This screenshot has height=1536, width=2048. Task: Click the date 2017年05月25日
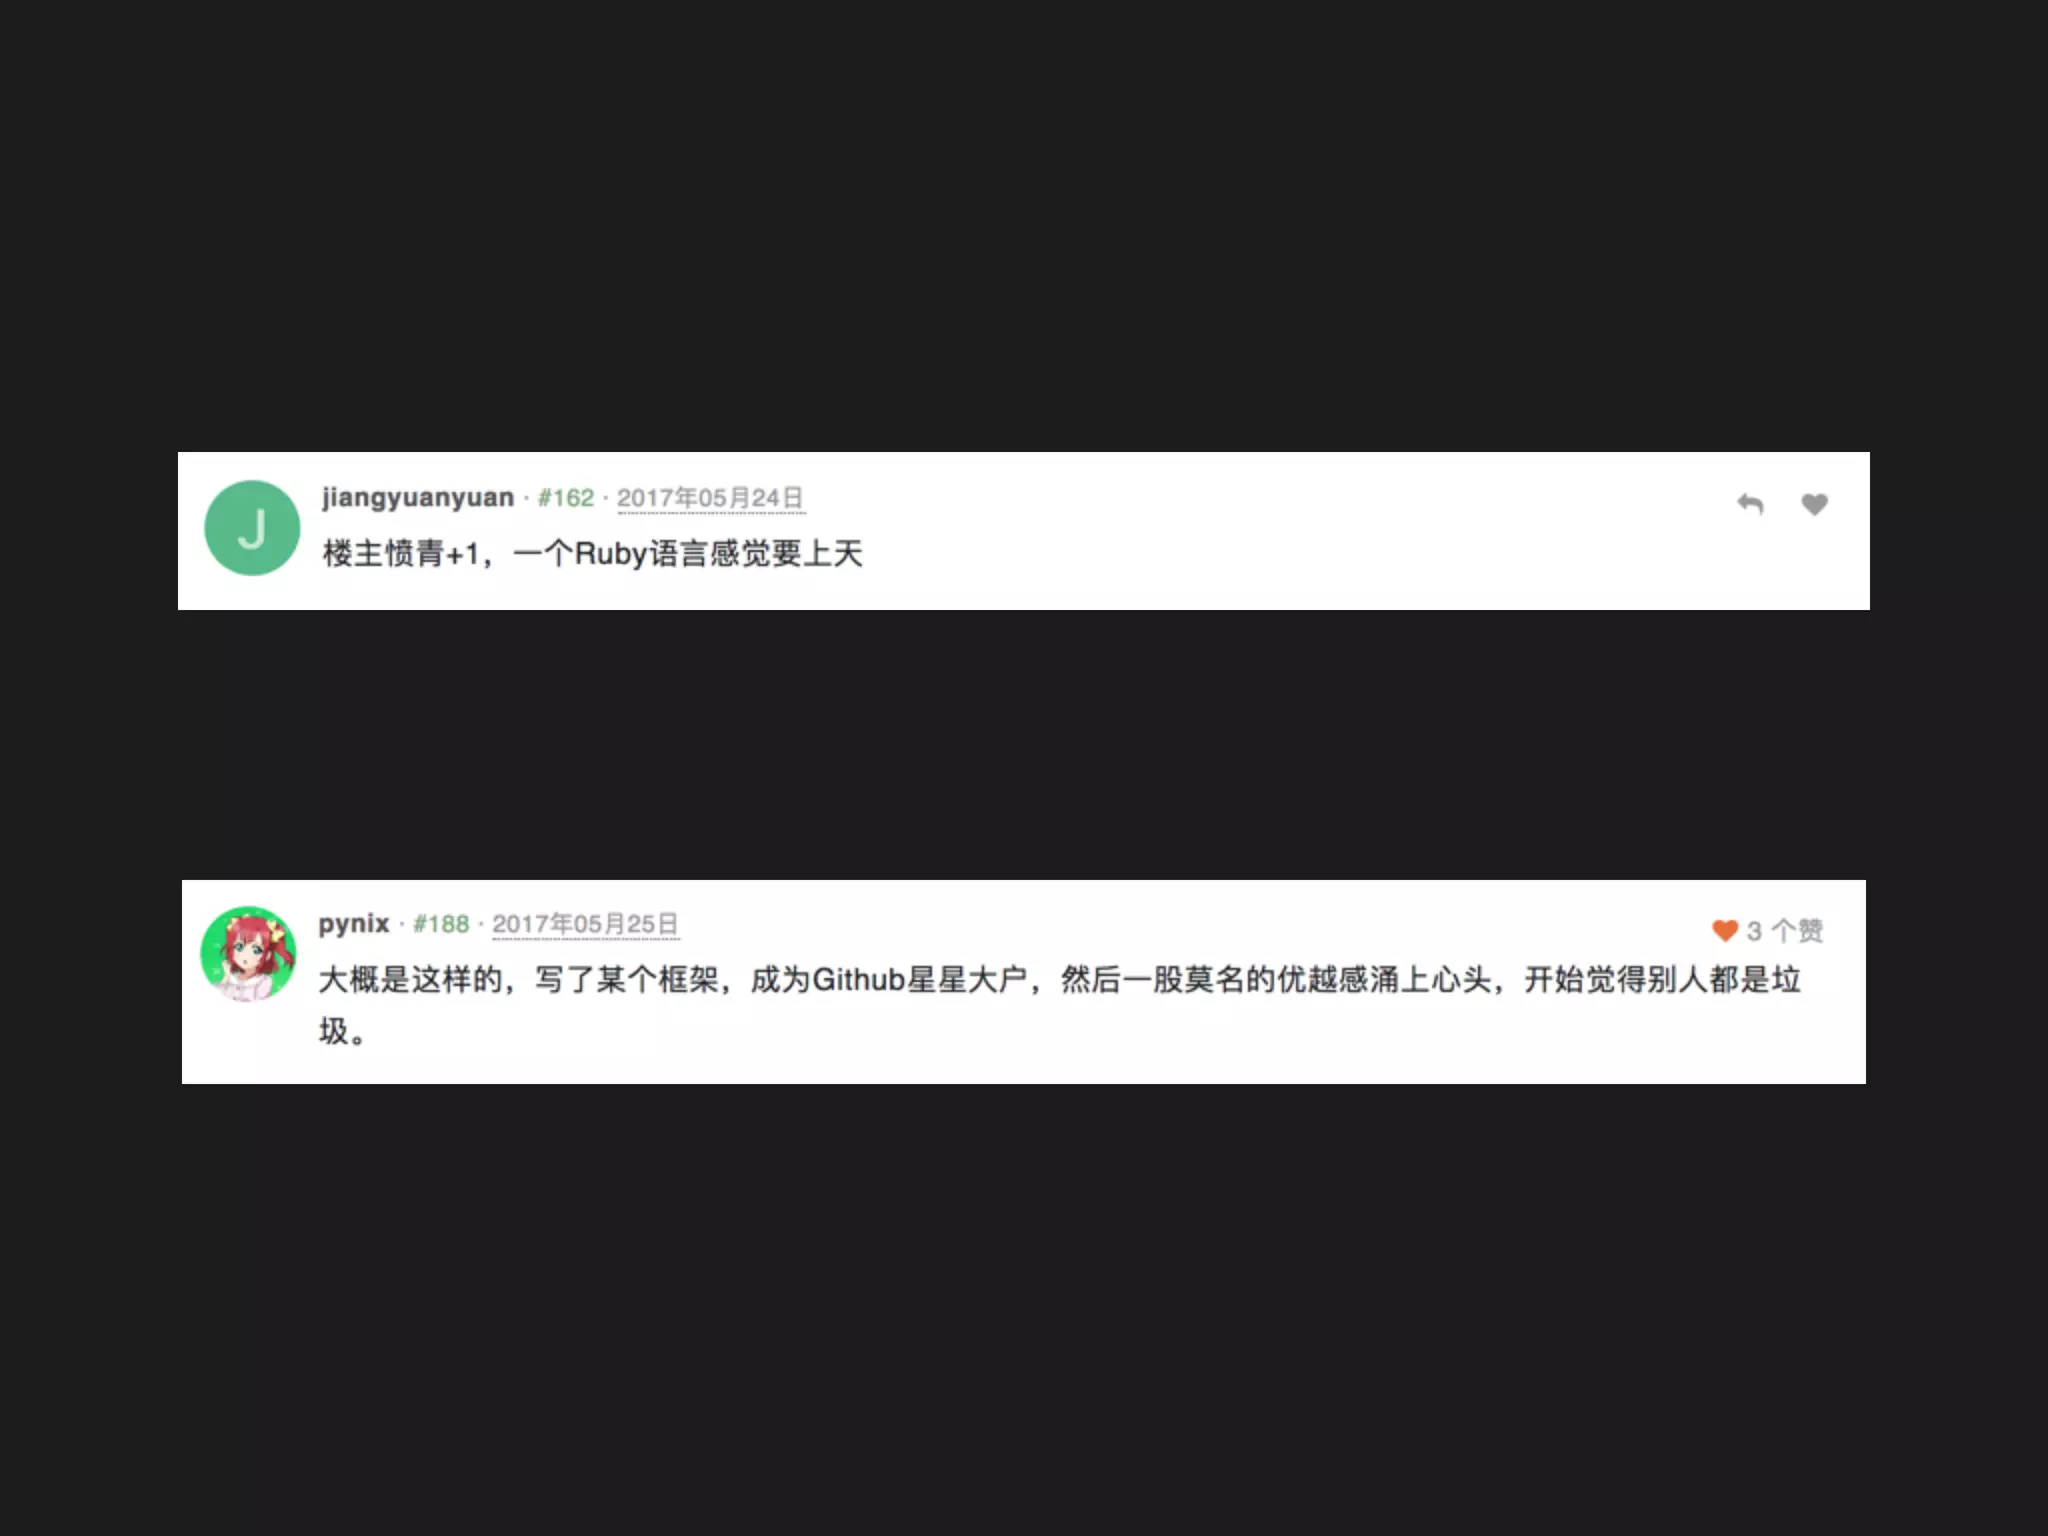586,923
